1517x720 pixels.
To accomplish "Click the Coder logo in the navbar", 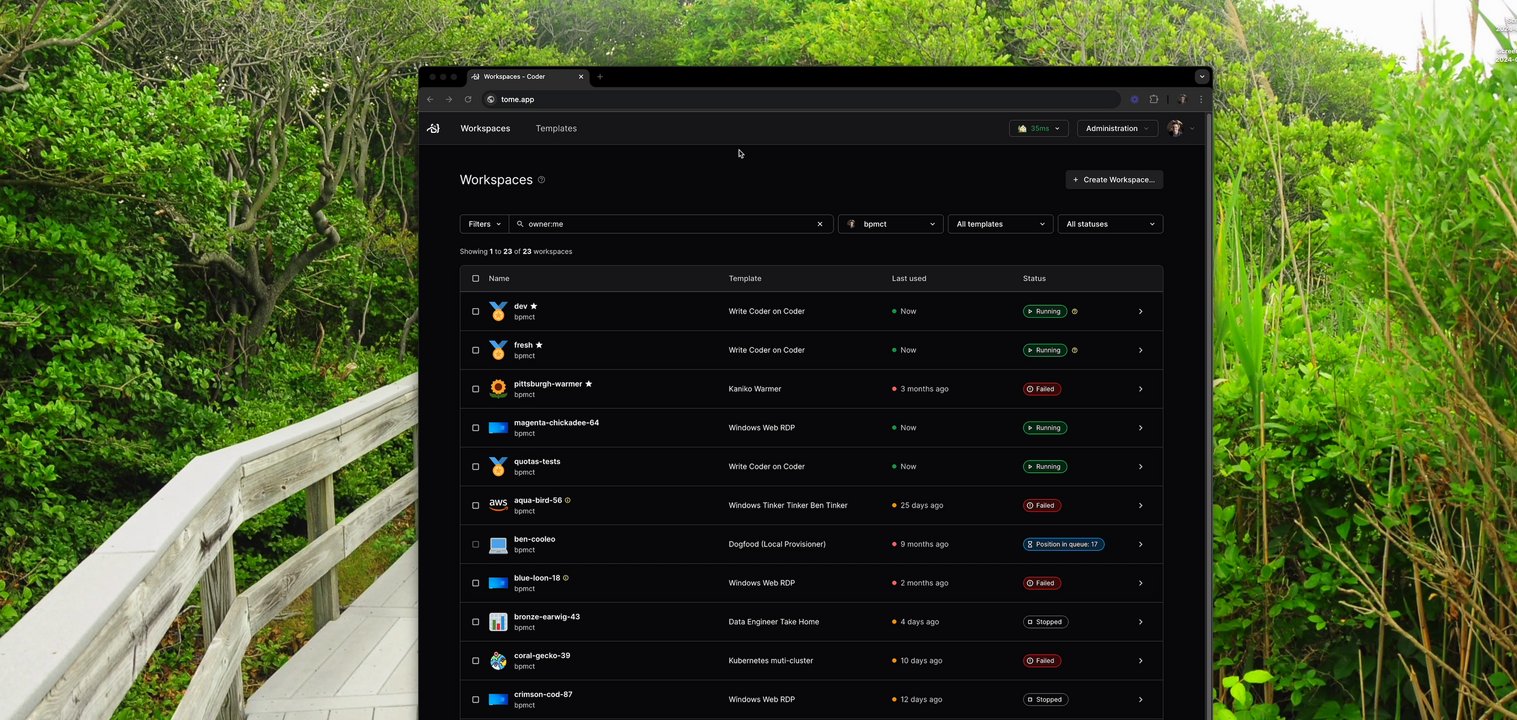I will coord(433,128).
